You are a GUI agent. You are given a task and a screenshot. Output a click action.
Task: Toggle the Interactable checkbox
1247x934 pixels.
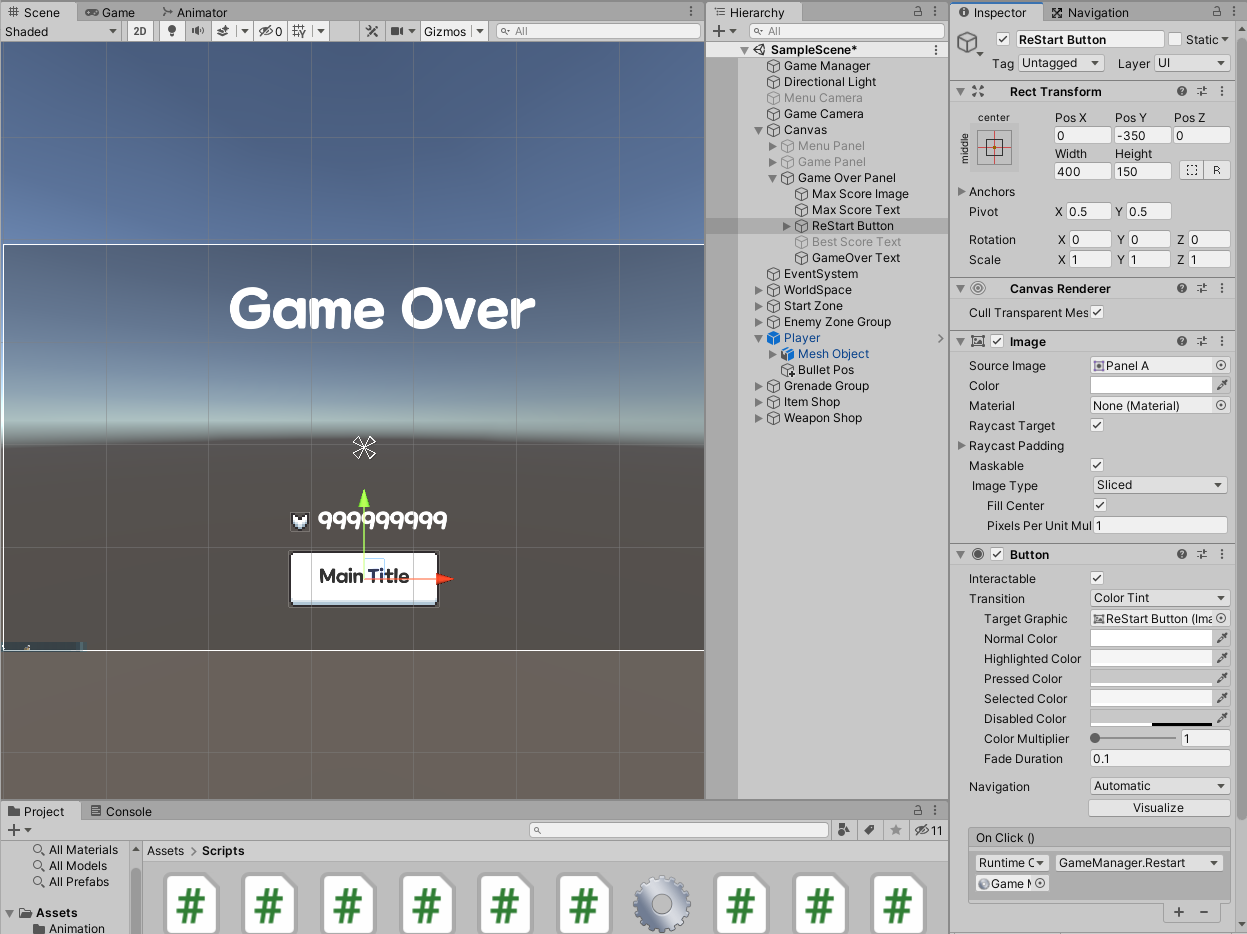[x=1097, y=578]
